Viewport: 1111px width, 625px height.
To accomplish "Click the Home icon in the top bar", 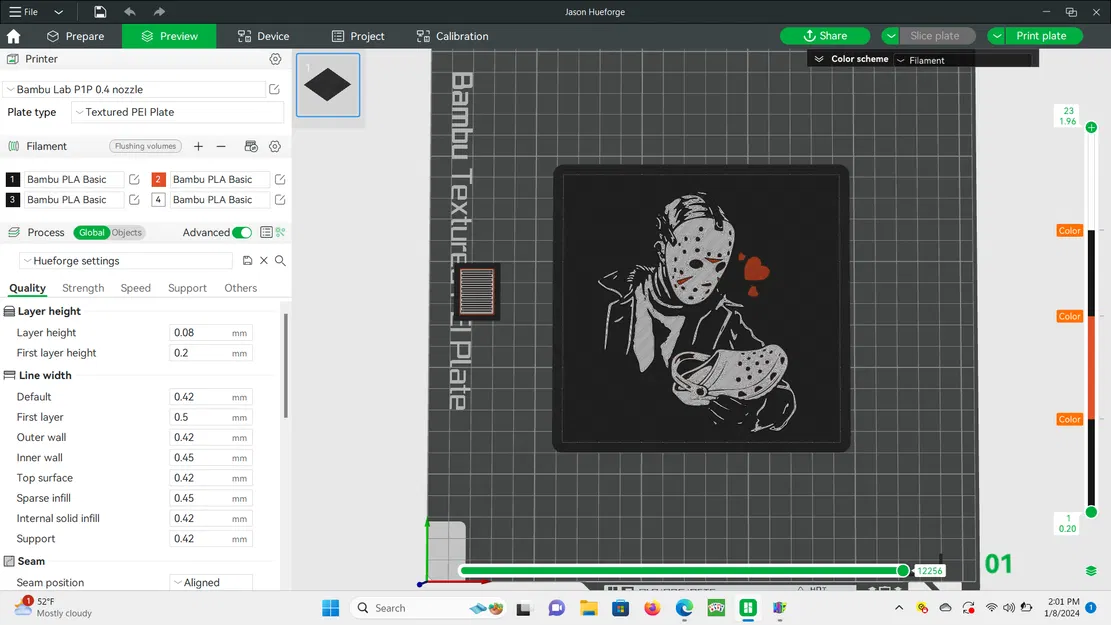I will (x=14, y=36).
